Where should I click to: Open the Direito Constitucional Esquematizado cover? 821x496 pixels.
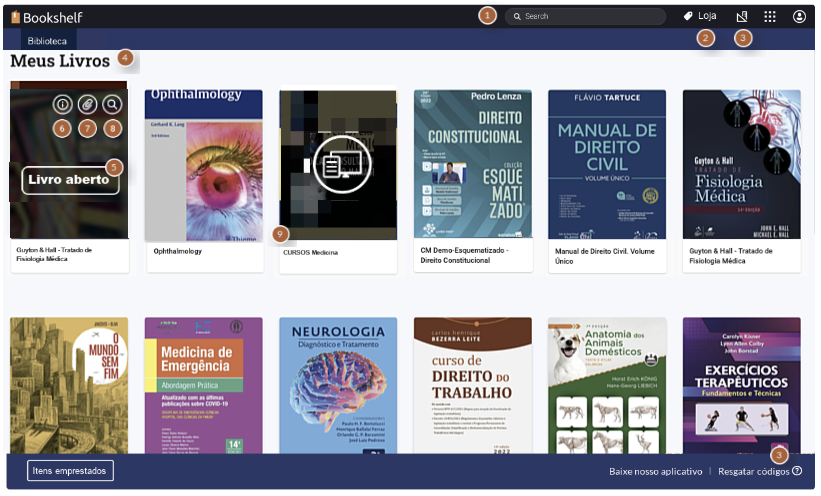coord(473,164)
